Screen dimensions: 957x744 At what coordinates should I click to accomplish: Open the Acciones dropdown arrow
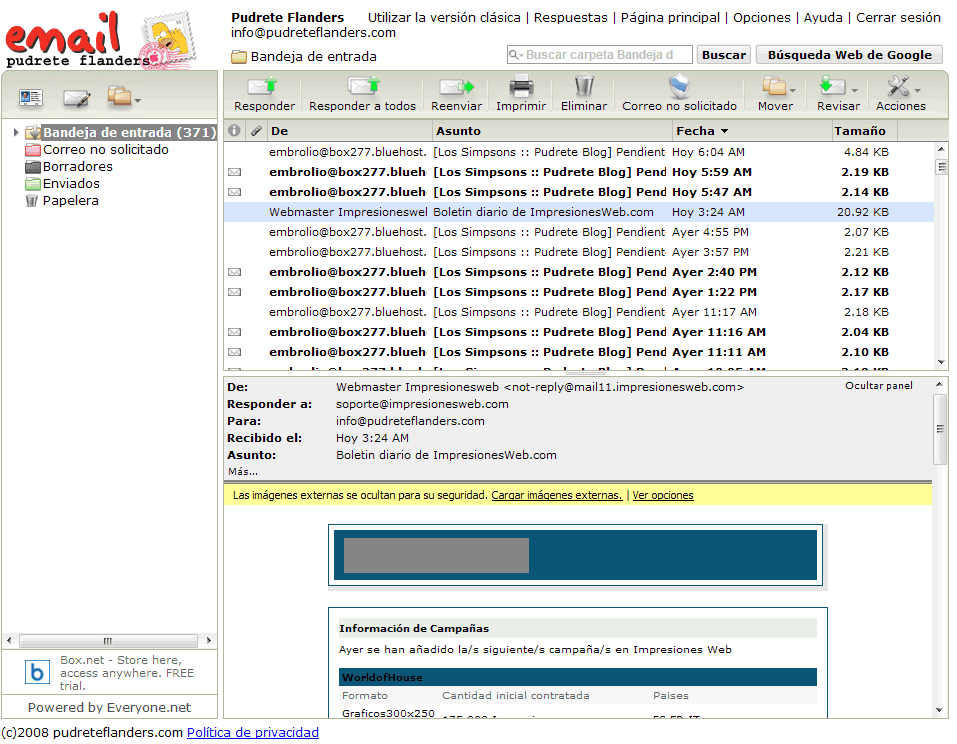[x=917, y=91]
